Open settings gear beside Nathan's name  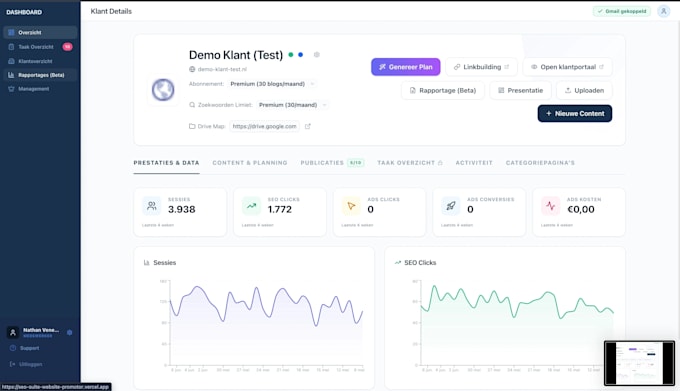tap(69, 332)
